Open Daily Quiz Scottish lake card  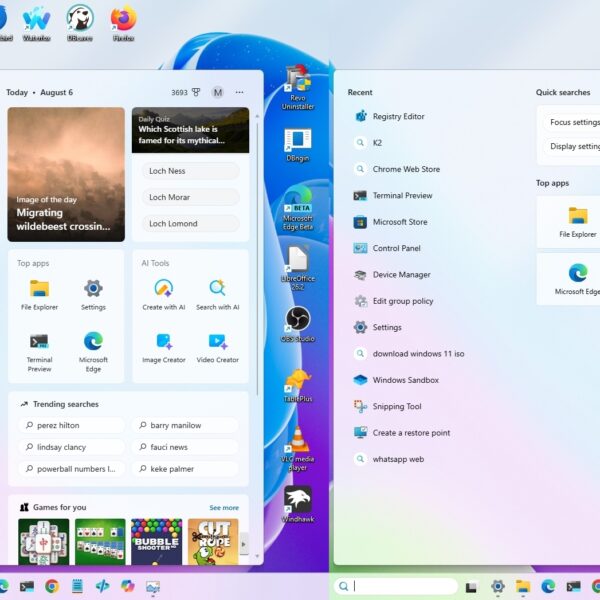191,130
